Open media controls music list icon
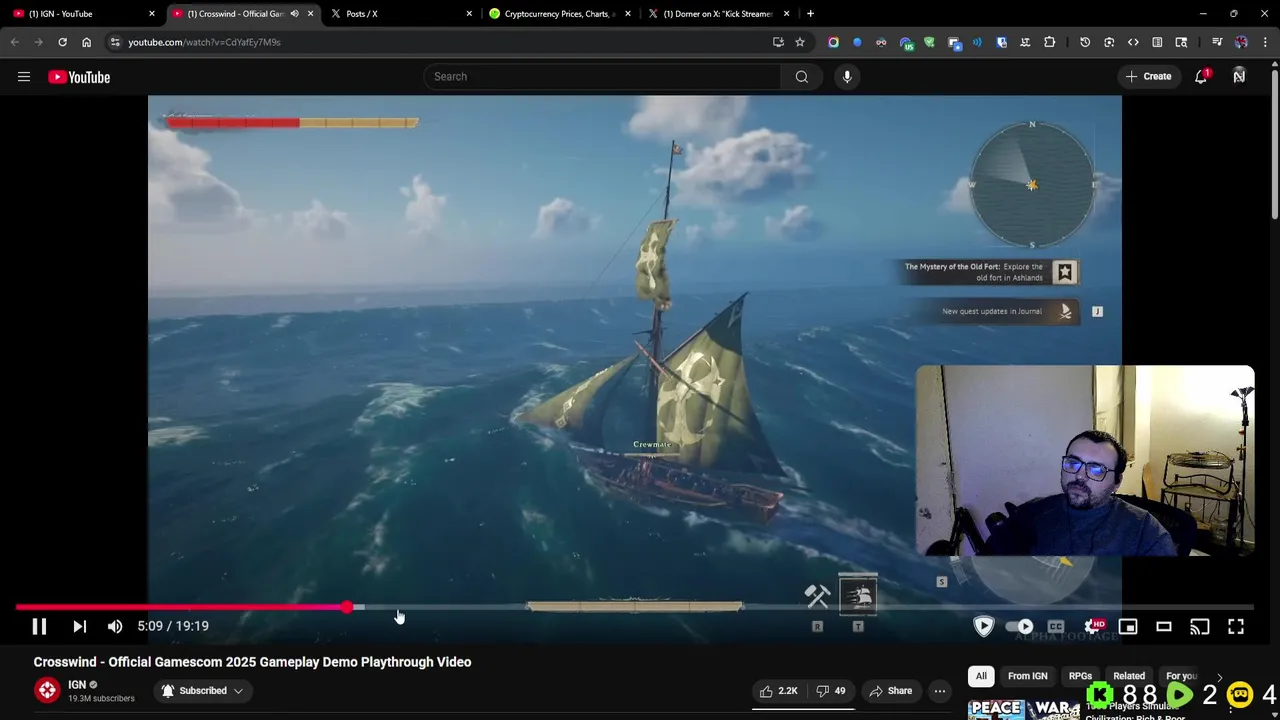The height and width of the screenshot is (720, 1280). pos(1217,42)
